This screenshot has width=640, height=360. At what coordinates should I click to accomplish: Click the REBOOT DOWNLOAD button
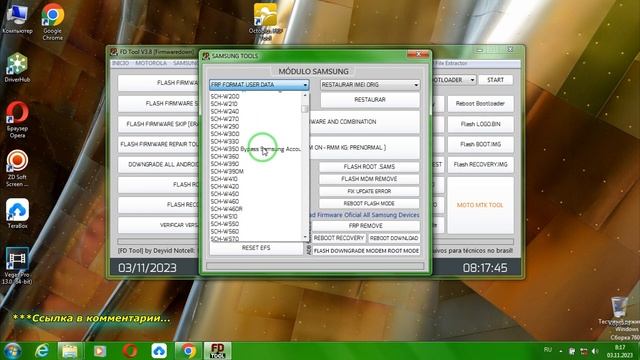[394, 238]
